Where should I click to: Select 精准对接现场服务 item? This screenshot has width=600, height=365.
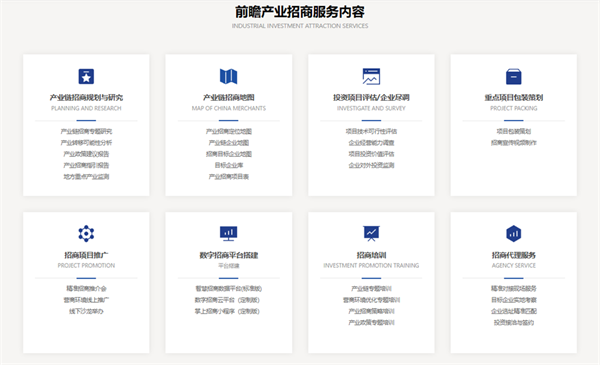point(514,289)
